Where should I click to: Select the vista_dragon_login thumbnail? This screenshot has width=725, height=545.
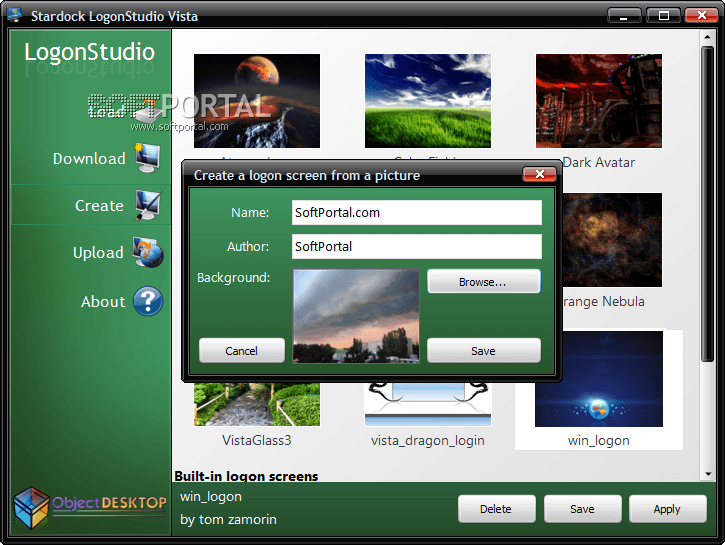428,404
